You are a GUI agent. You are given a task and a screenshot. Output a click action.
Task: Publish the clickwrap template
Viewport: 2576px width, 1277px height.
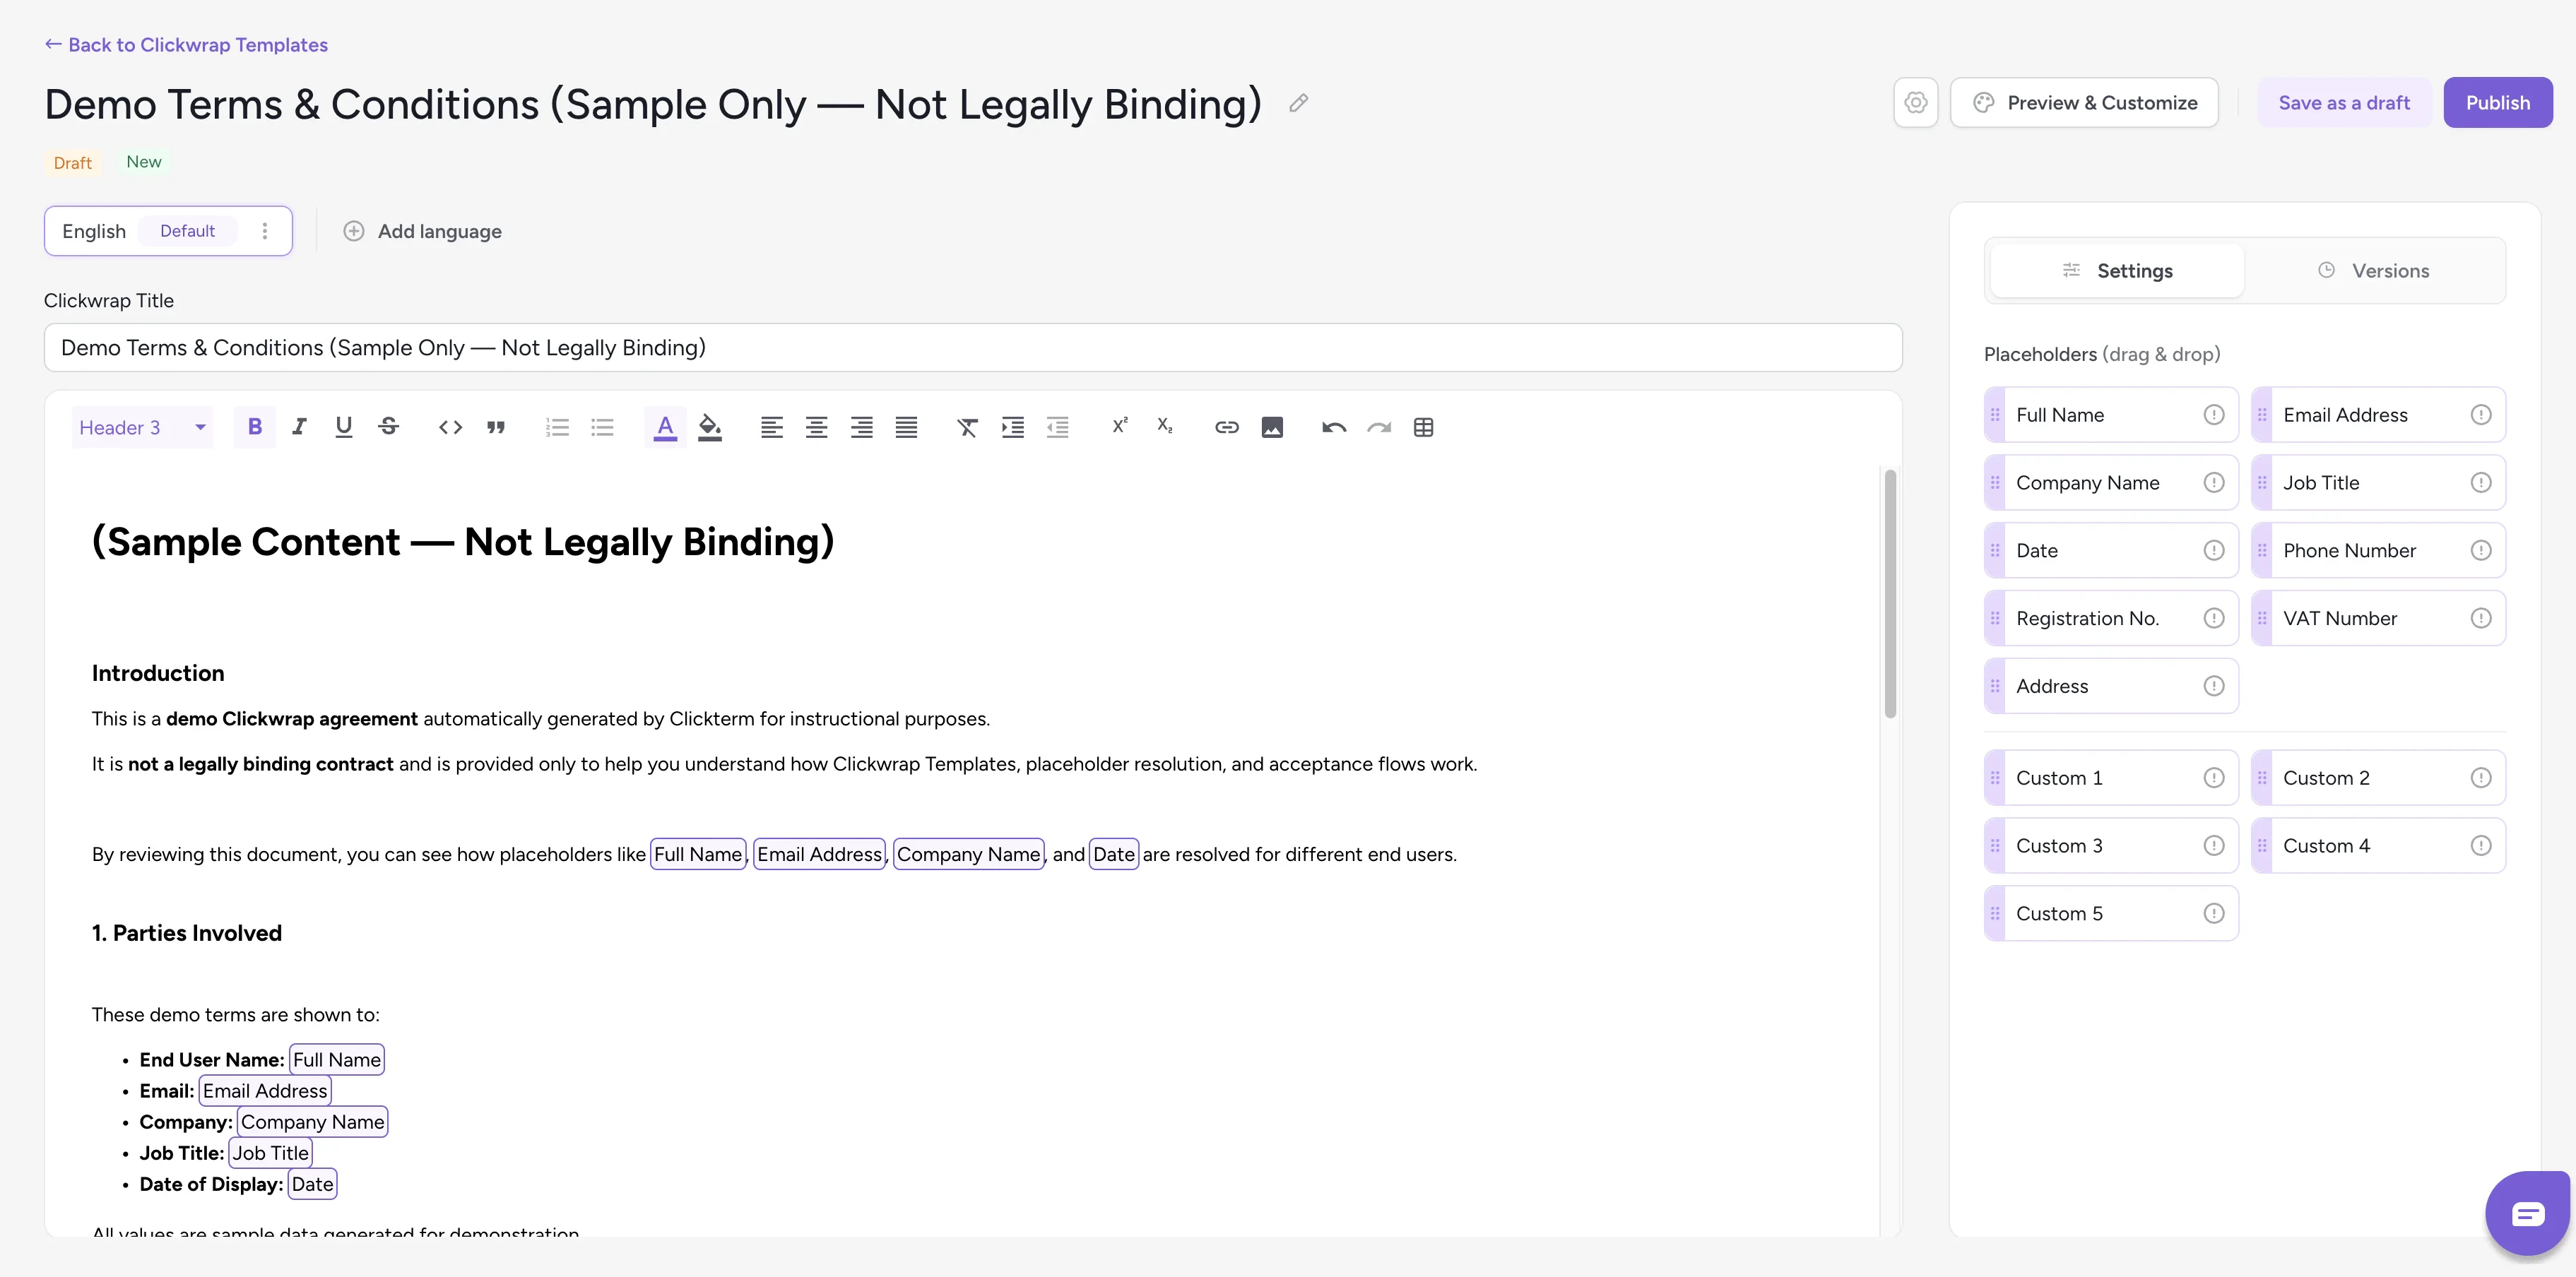2497,102
